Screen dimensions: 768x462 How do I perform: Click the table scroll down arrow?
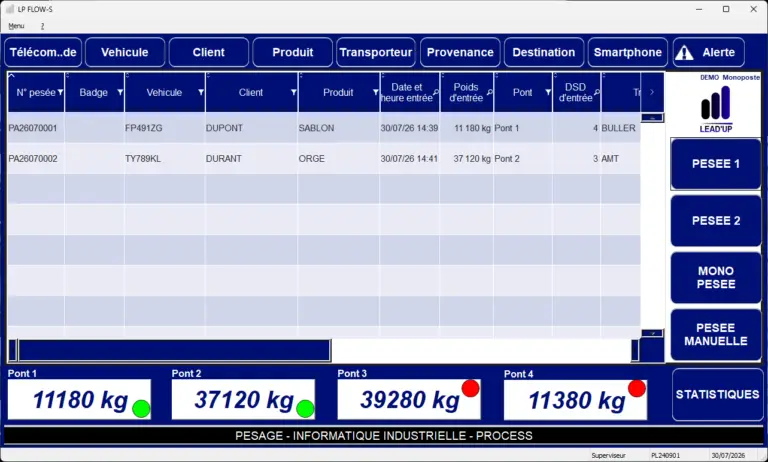coord(652,333)
